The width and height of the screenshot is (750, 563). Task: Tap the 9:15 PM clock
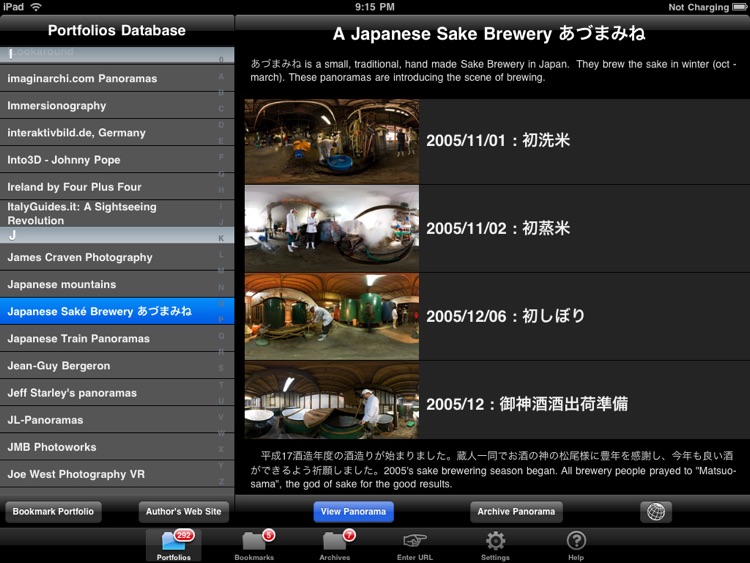coord(375,7)
